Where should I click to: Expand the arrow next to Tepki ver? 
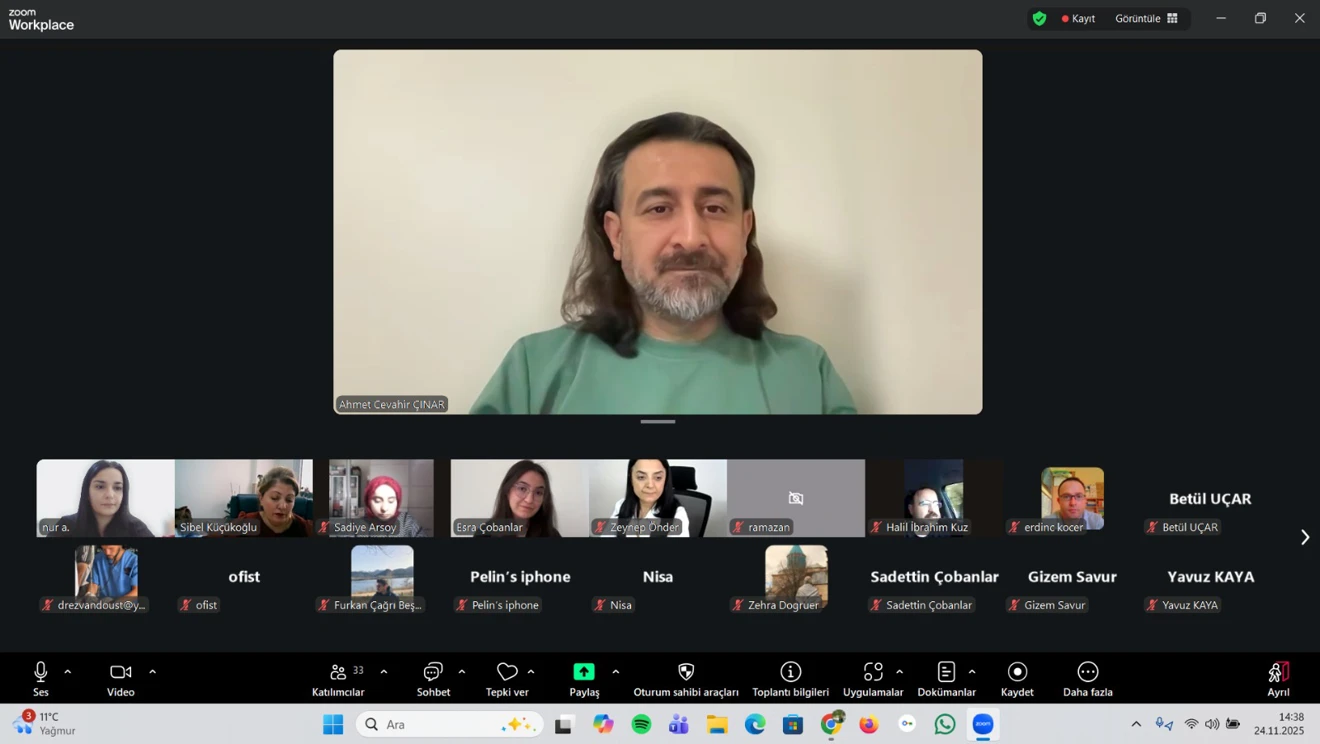tap(531, 672)
